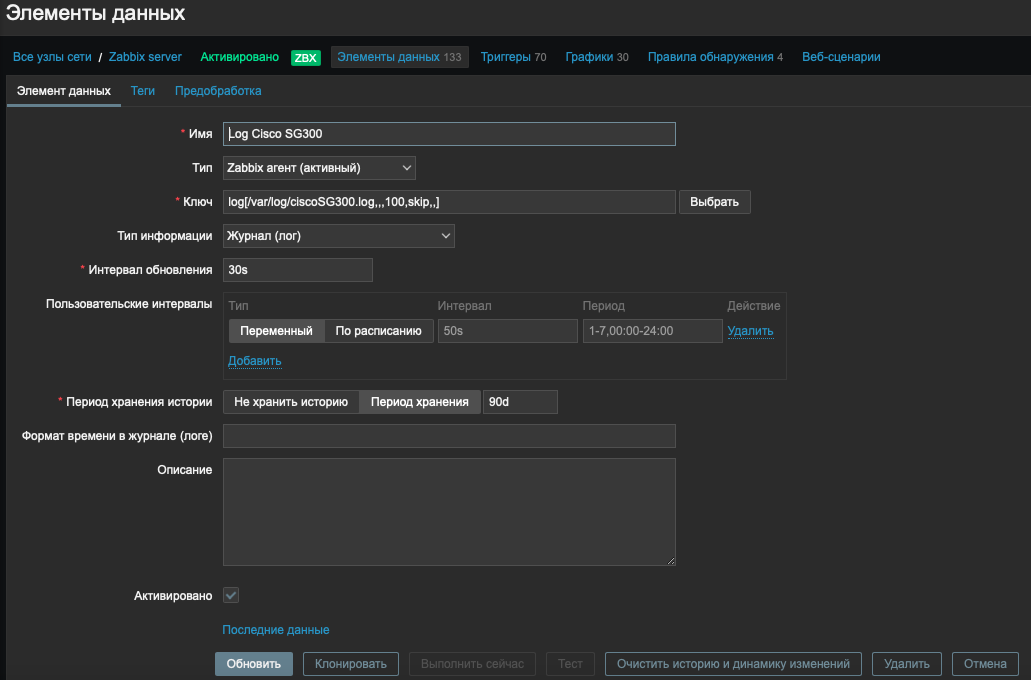Viewport: 1031px width, 680px height.
Task: Go to Триггеры 70 section
Action: (513, 57)
